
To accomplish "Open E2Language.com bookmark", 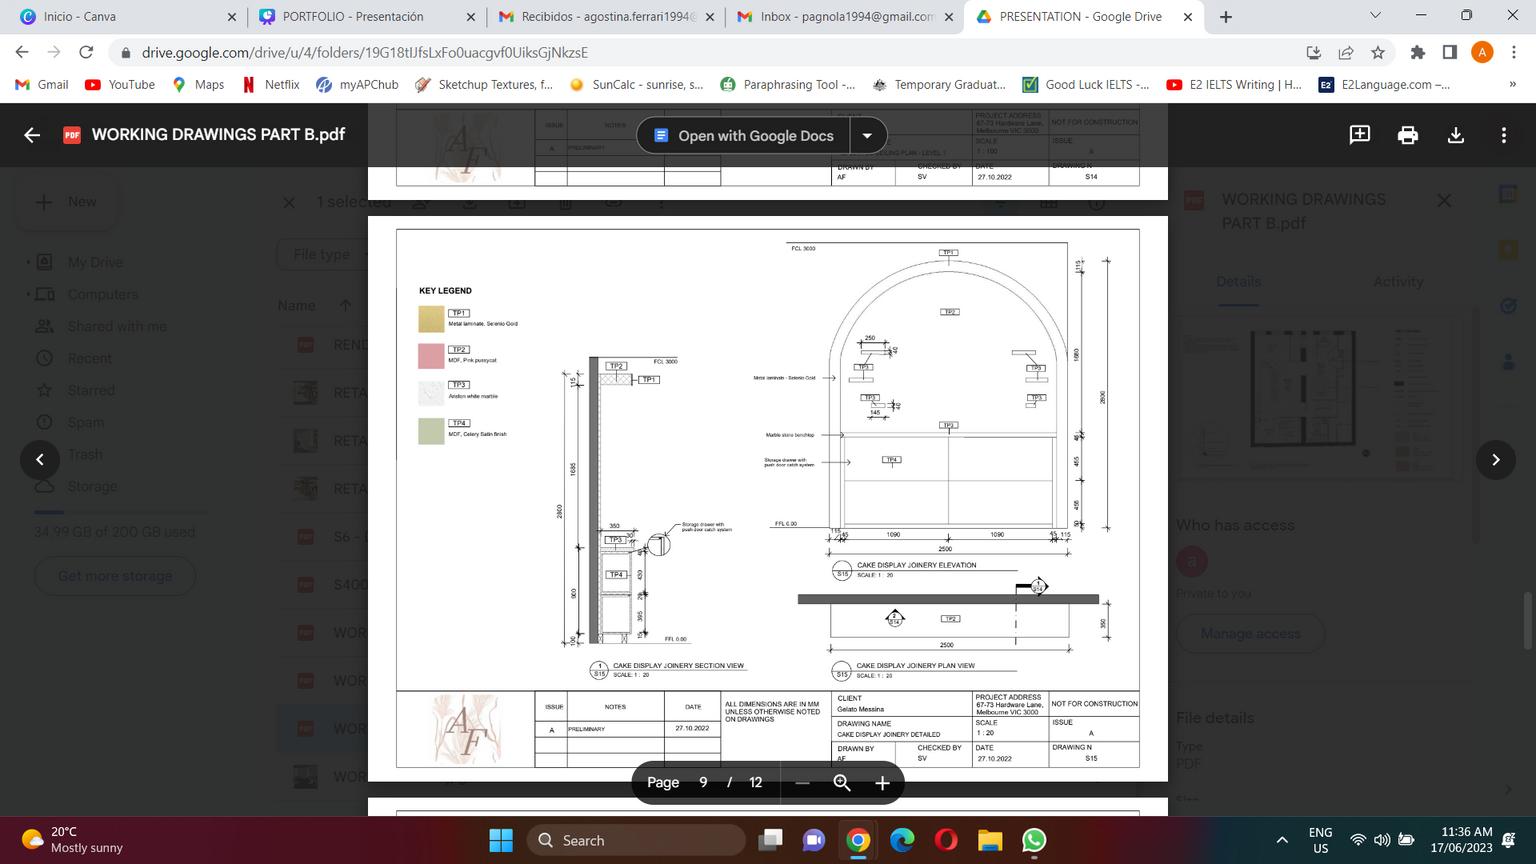I will (1385, 85).
